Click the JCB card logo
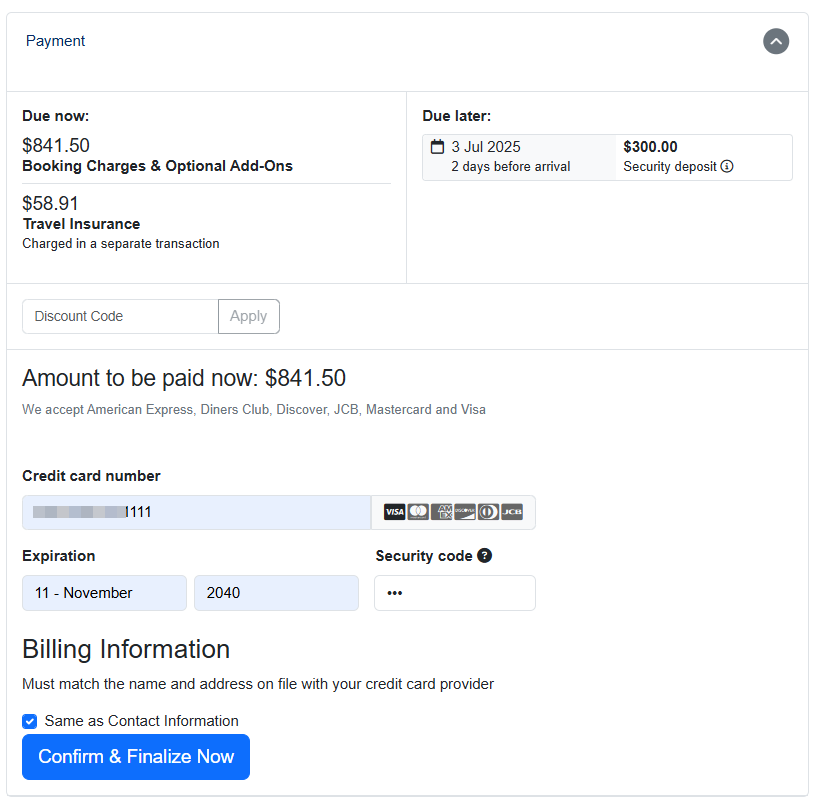 pos(512,512)
